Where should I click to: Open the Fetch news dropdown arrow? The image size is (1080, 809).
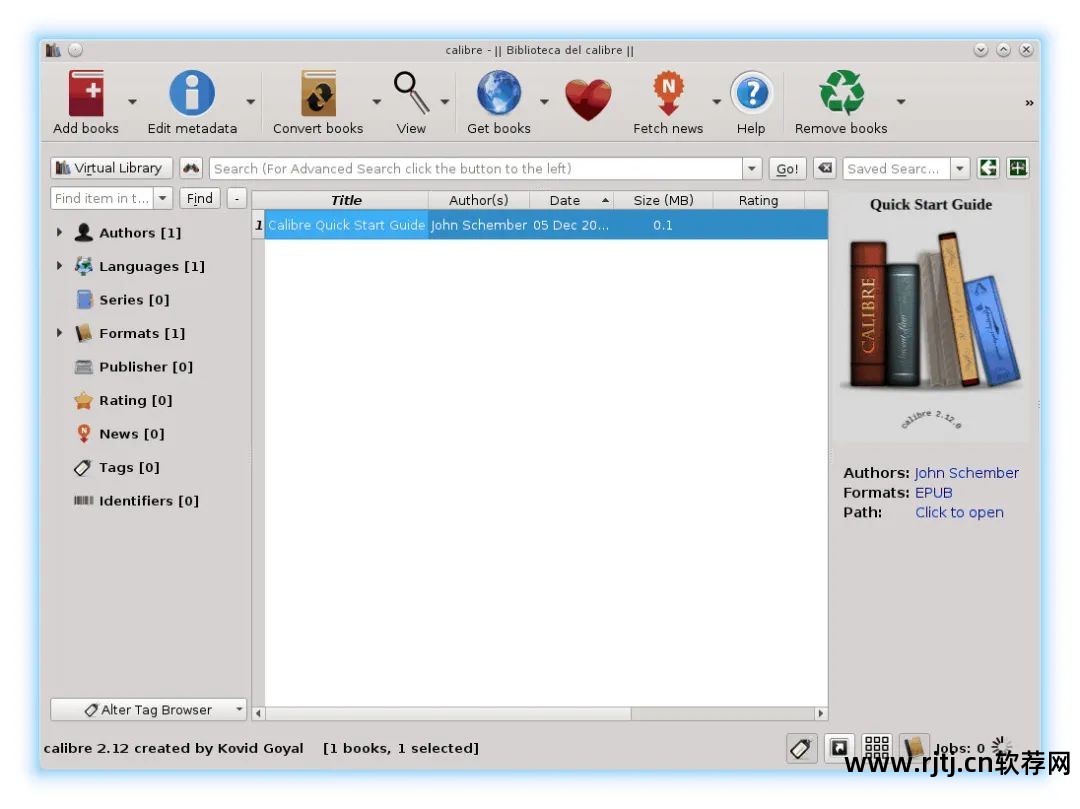716,102
